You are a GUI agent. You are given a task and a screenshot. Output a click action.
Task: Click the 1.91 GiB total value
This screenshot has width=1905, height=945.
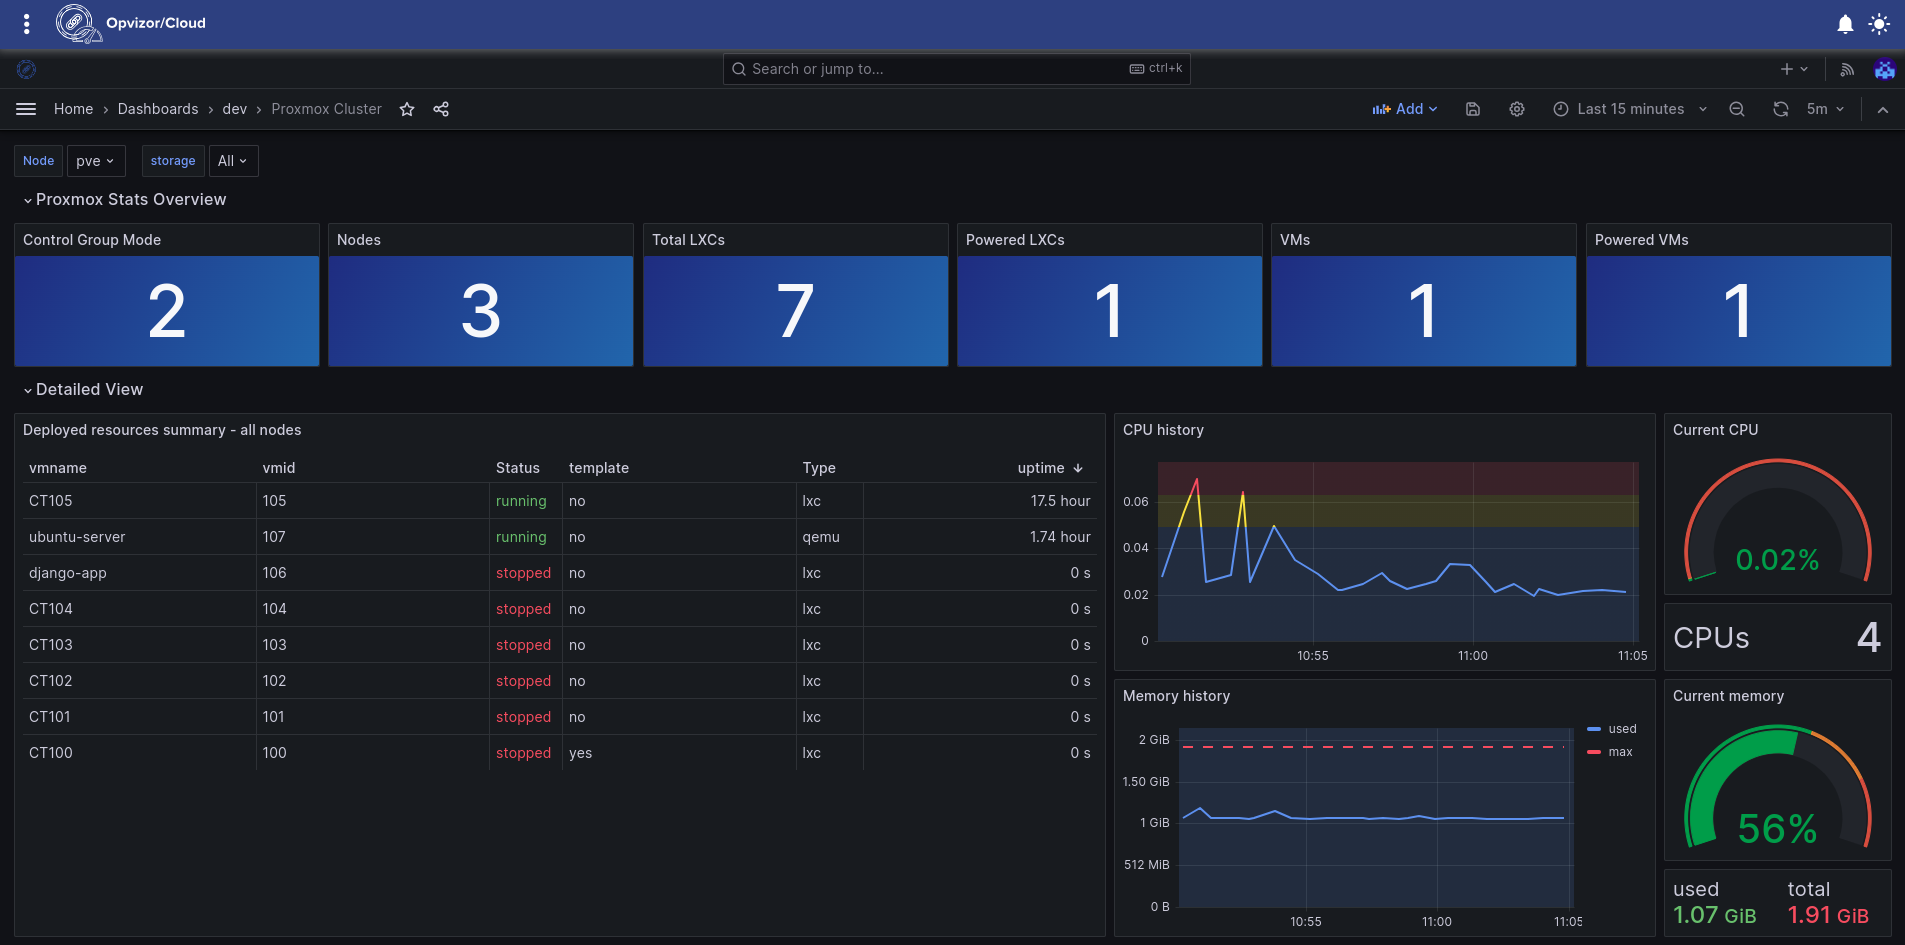1828,915
